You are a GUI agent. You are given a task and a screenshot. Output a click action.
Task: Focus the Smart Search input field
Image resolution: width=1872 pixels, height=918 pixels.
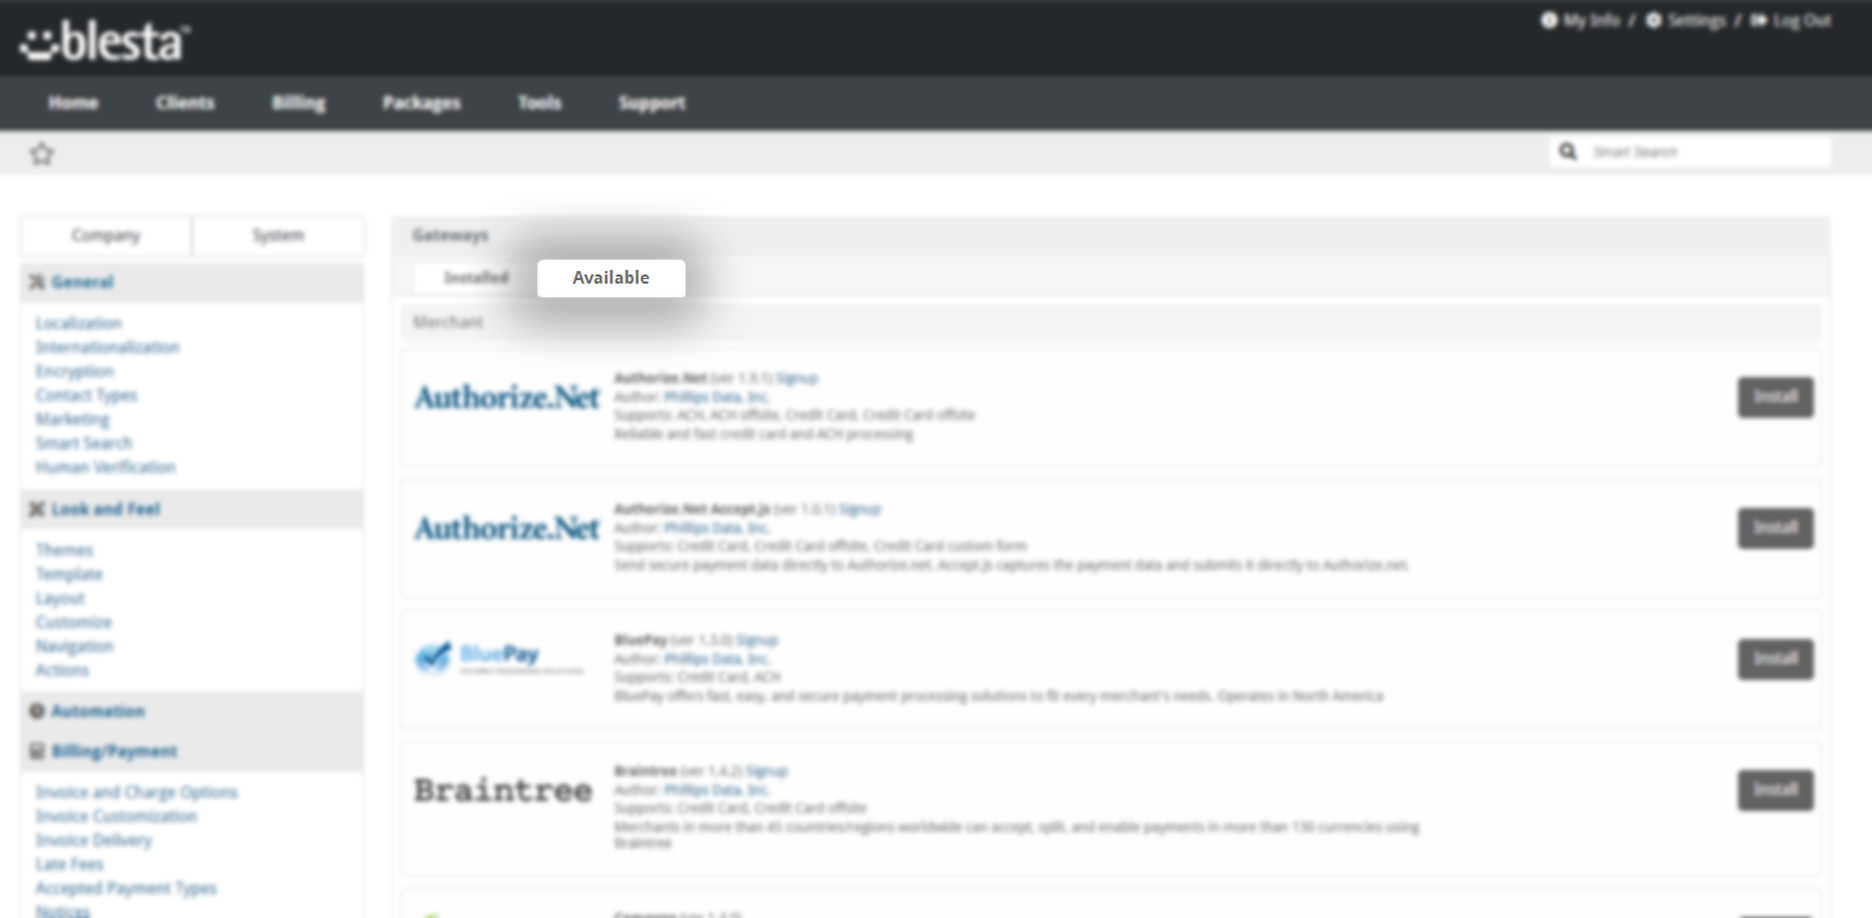tap(1705, 152)
